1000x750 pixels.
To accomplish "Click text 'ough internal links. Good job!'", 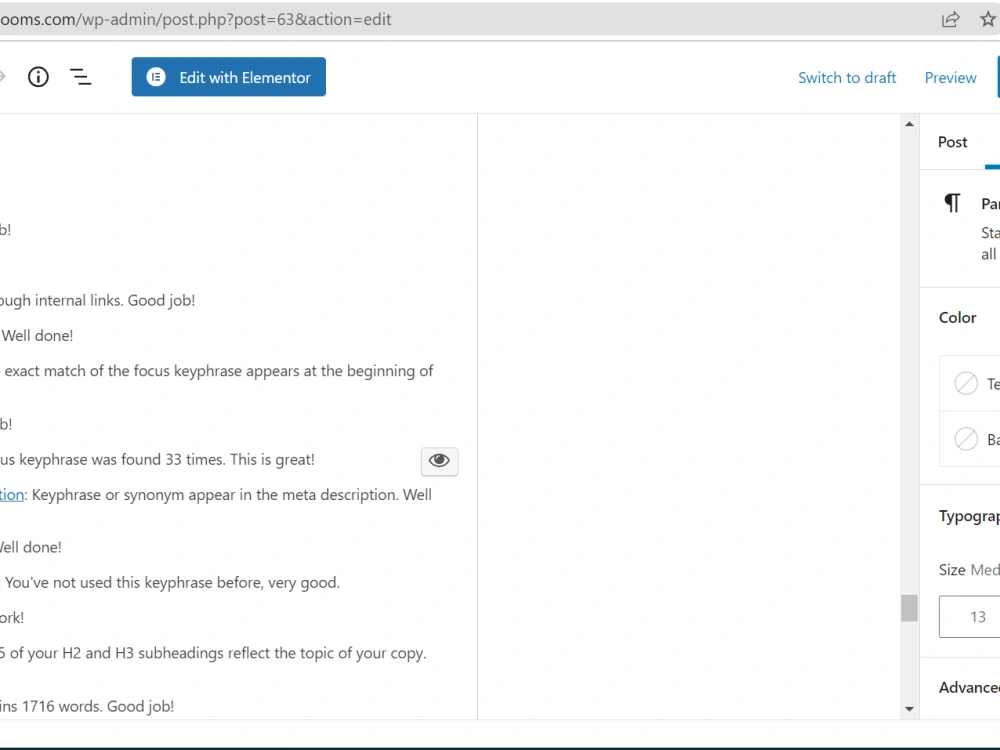I will pos(98,300).
